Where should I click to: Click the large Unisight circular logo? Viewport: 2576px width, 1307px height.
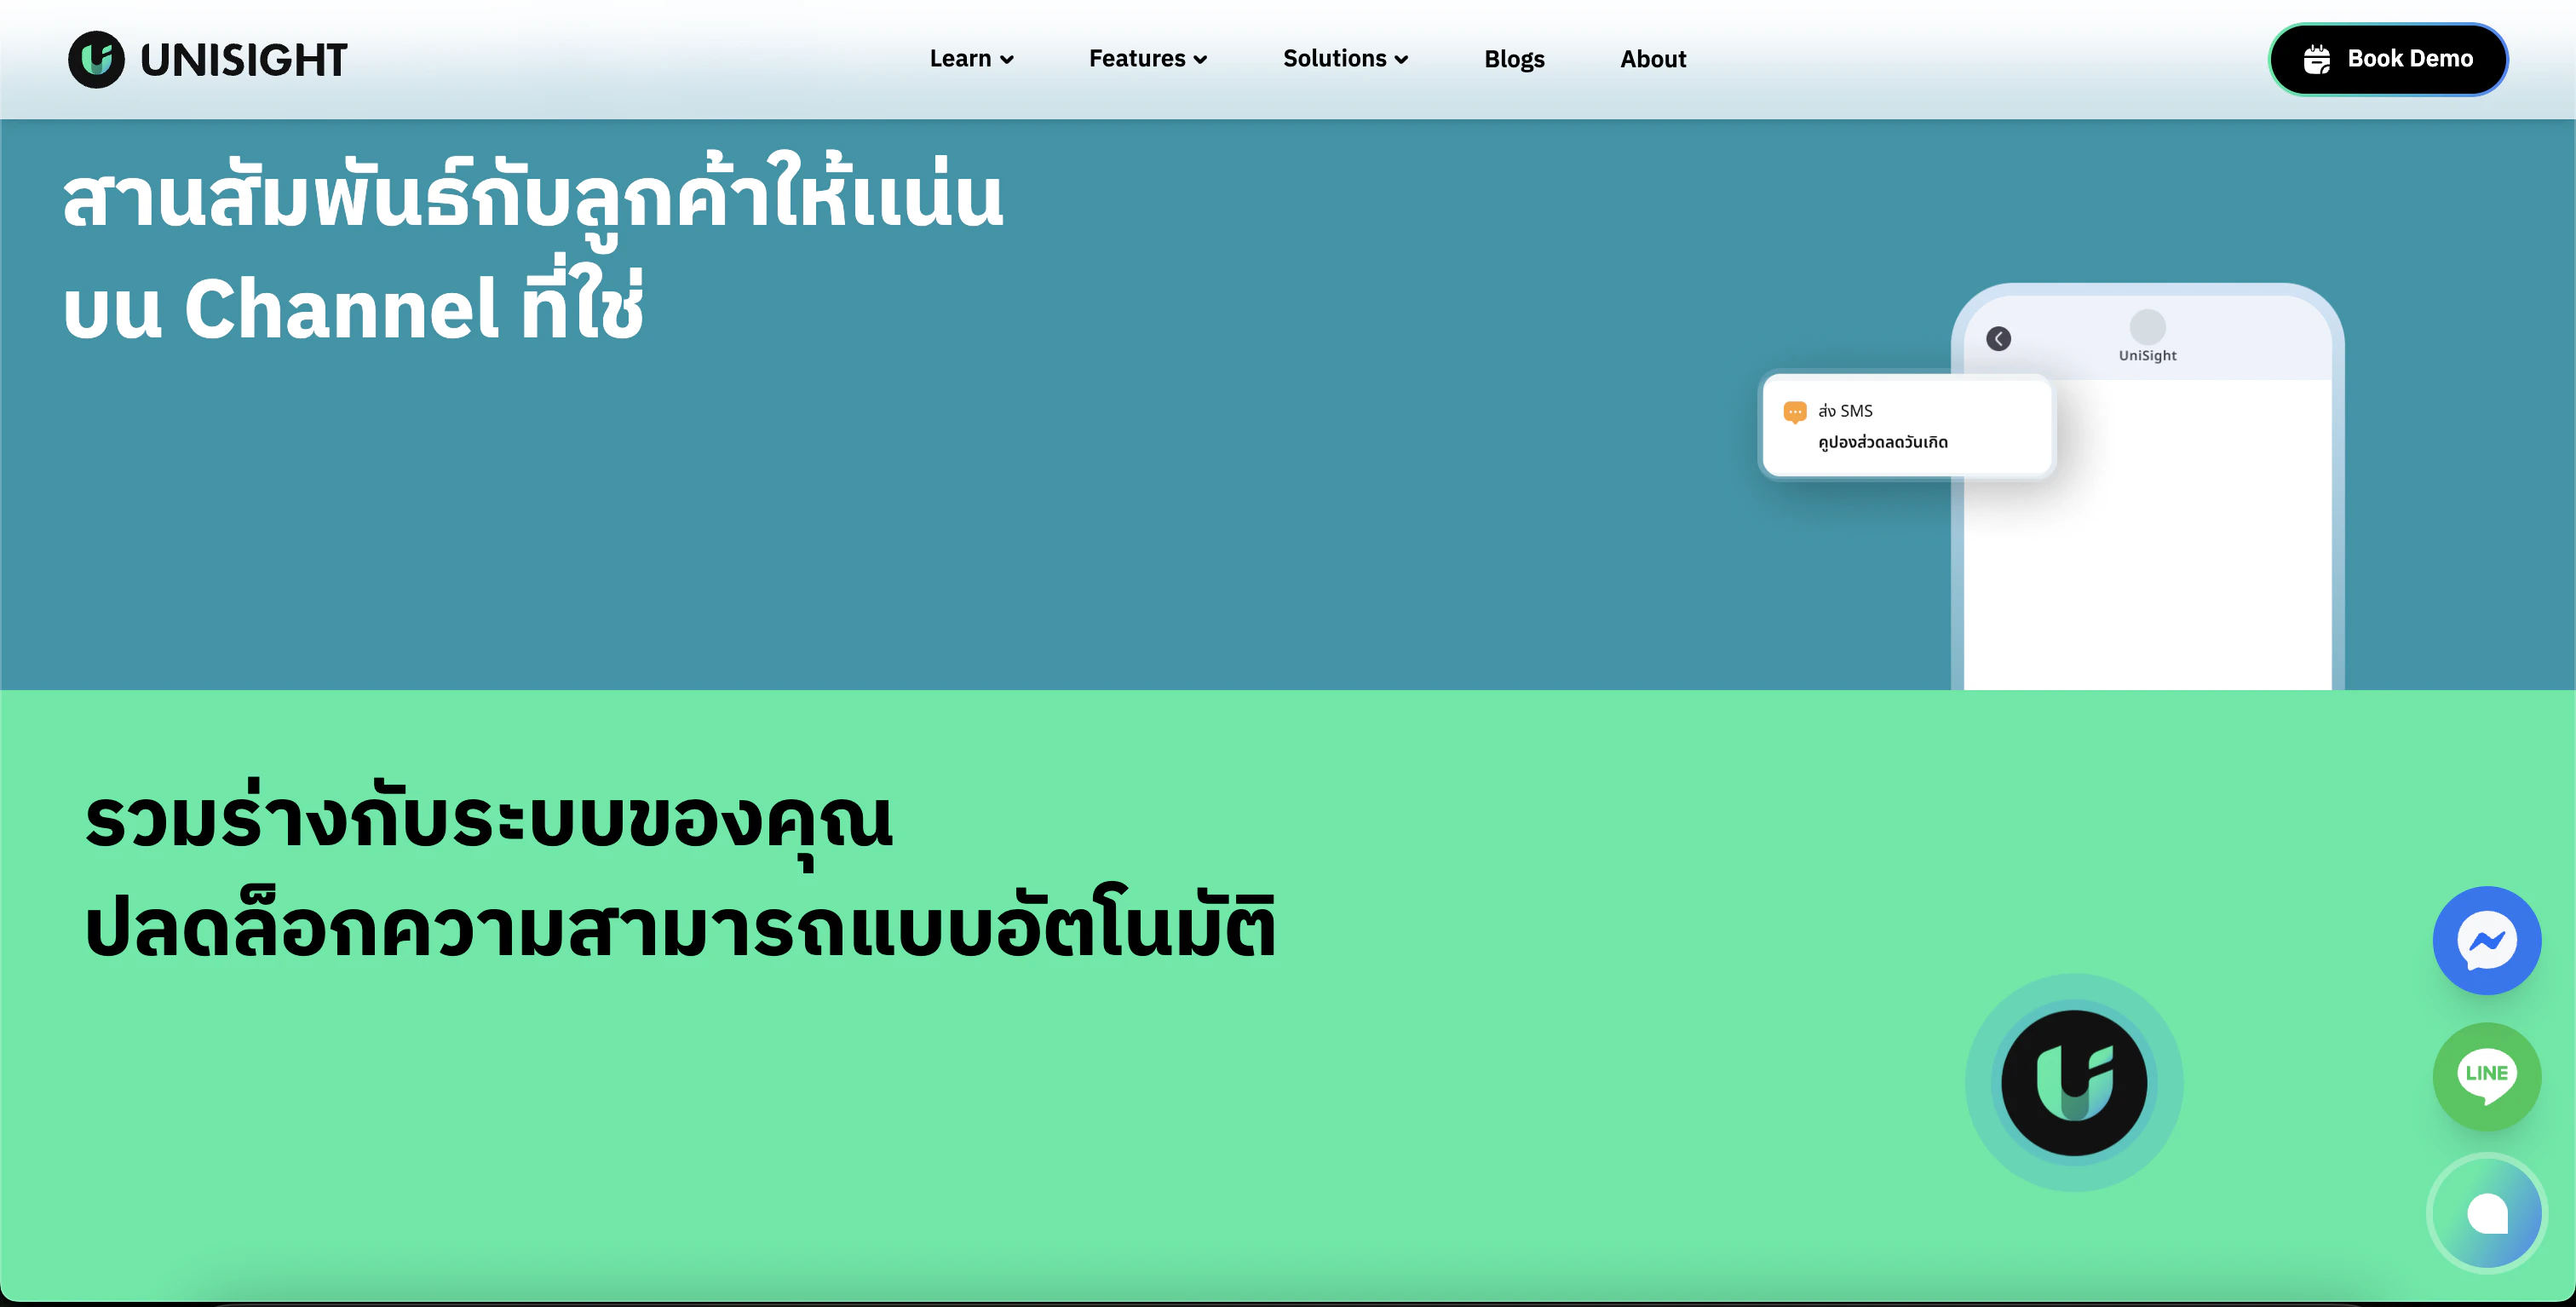point(2074,1083)
